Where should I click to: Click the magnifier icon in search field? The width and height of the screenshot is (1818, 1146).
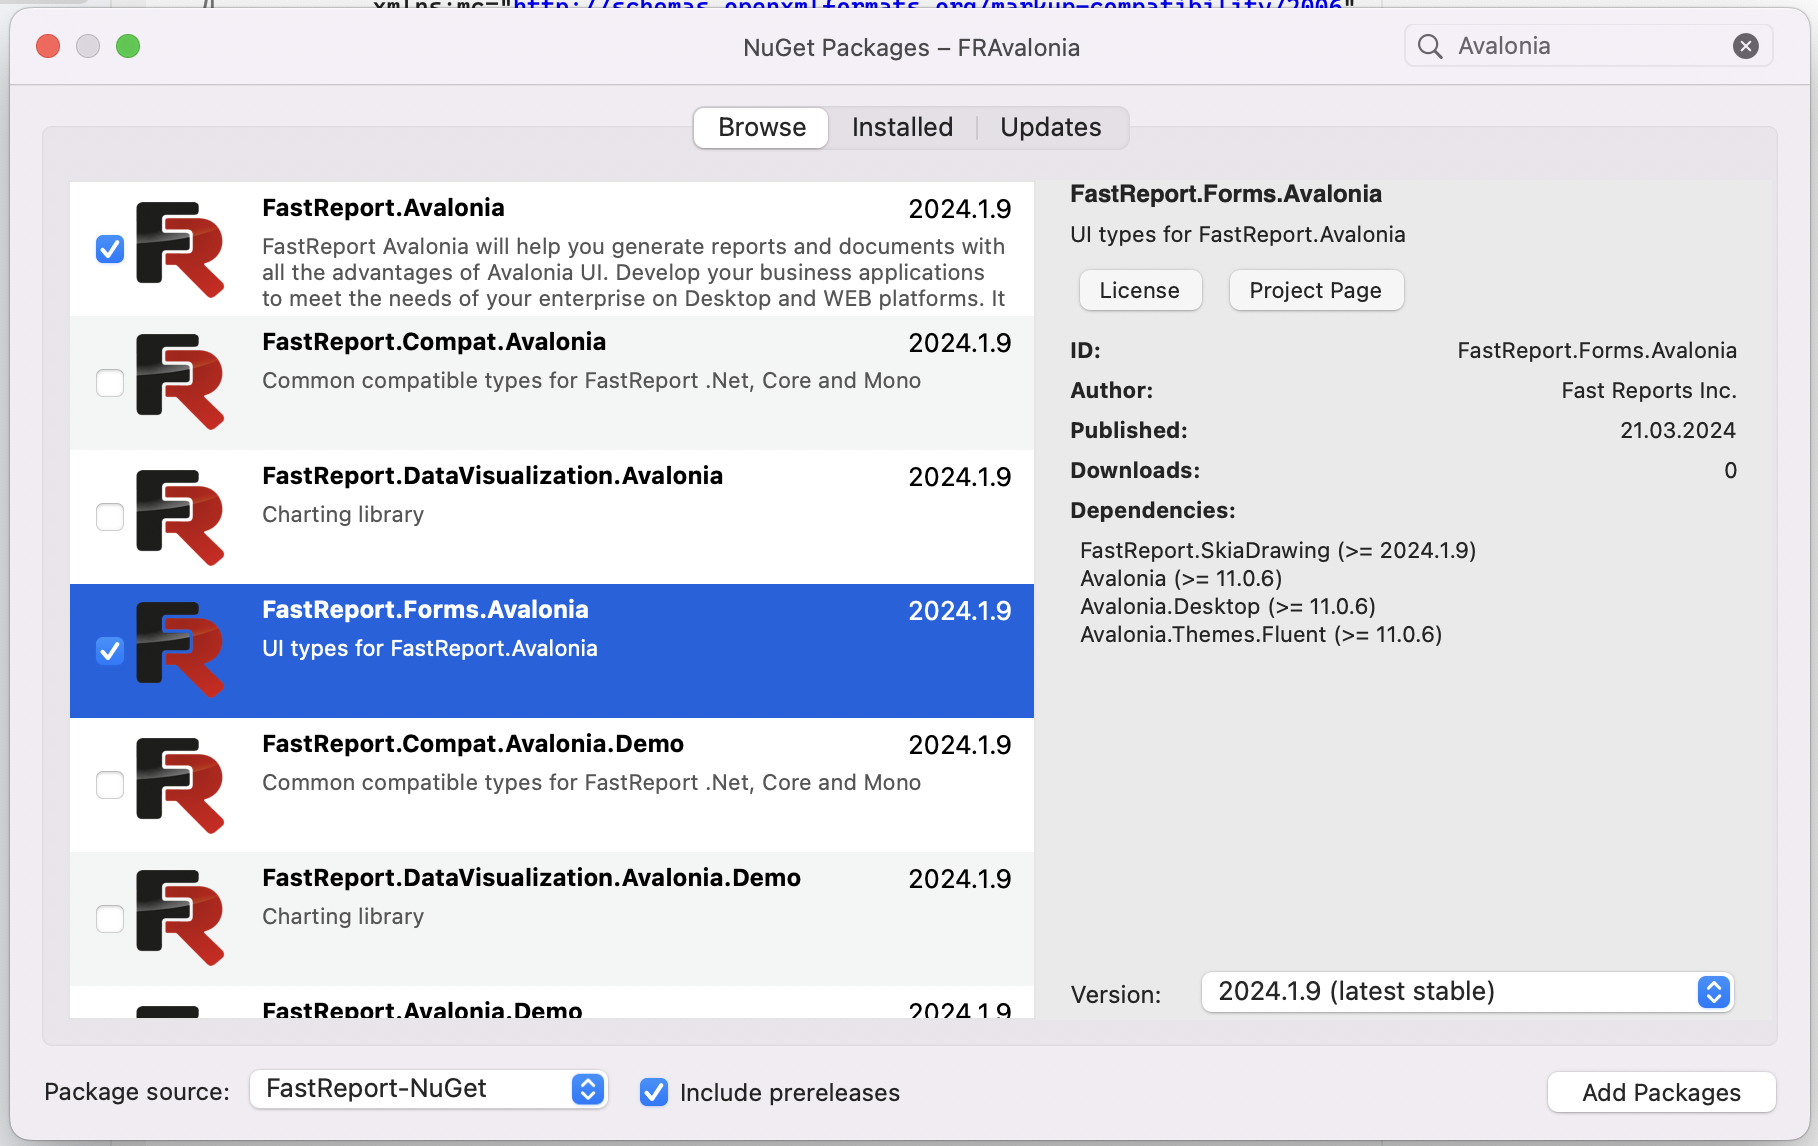1430,47
